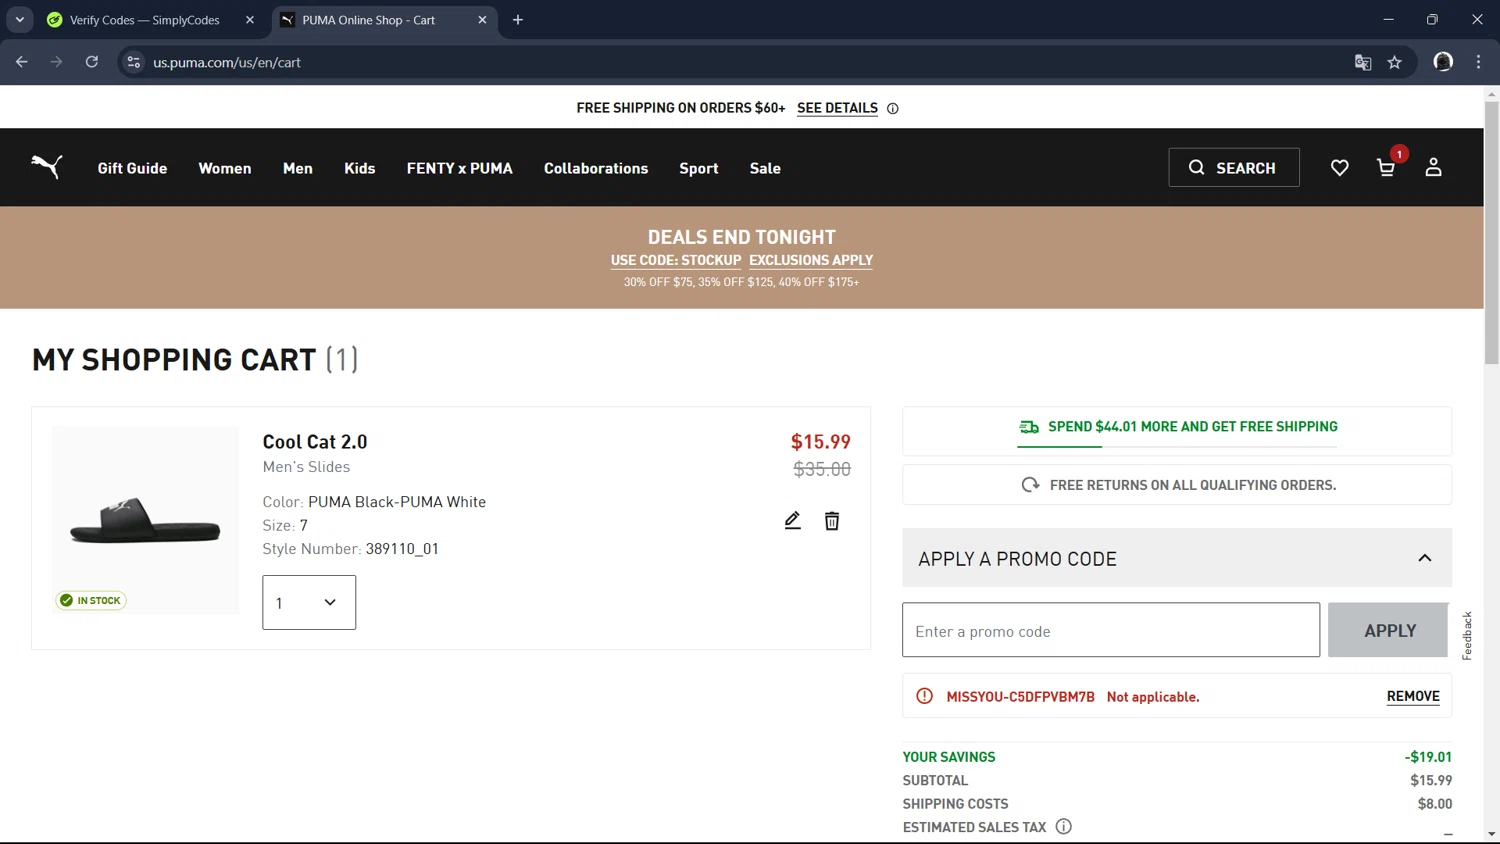The image size is (1500, 844).
Task: Open the quantity dropdown showing 1
Action: (x=309, y=602)
